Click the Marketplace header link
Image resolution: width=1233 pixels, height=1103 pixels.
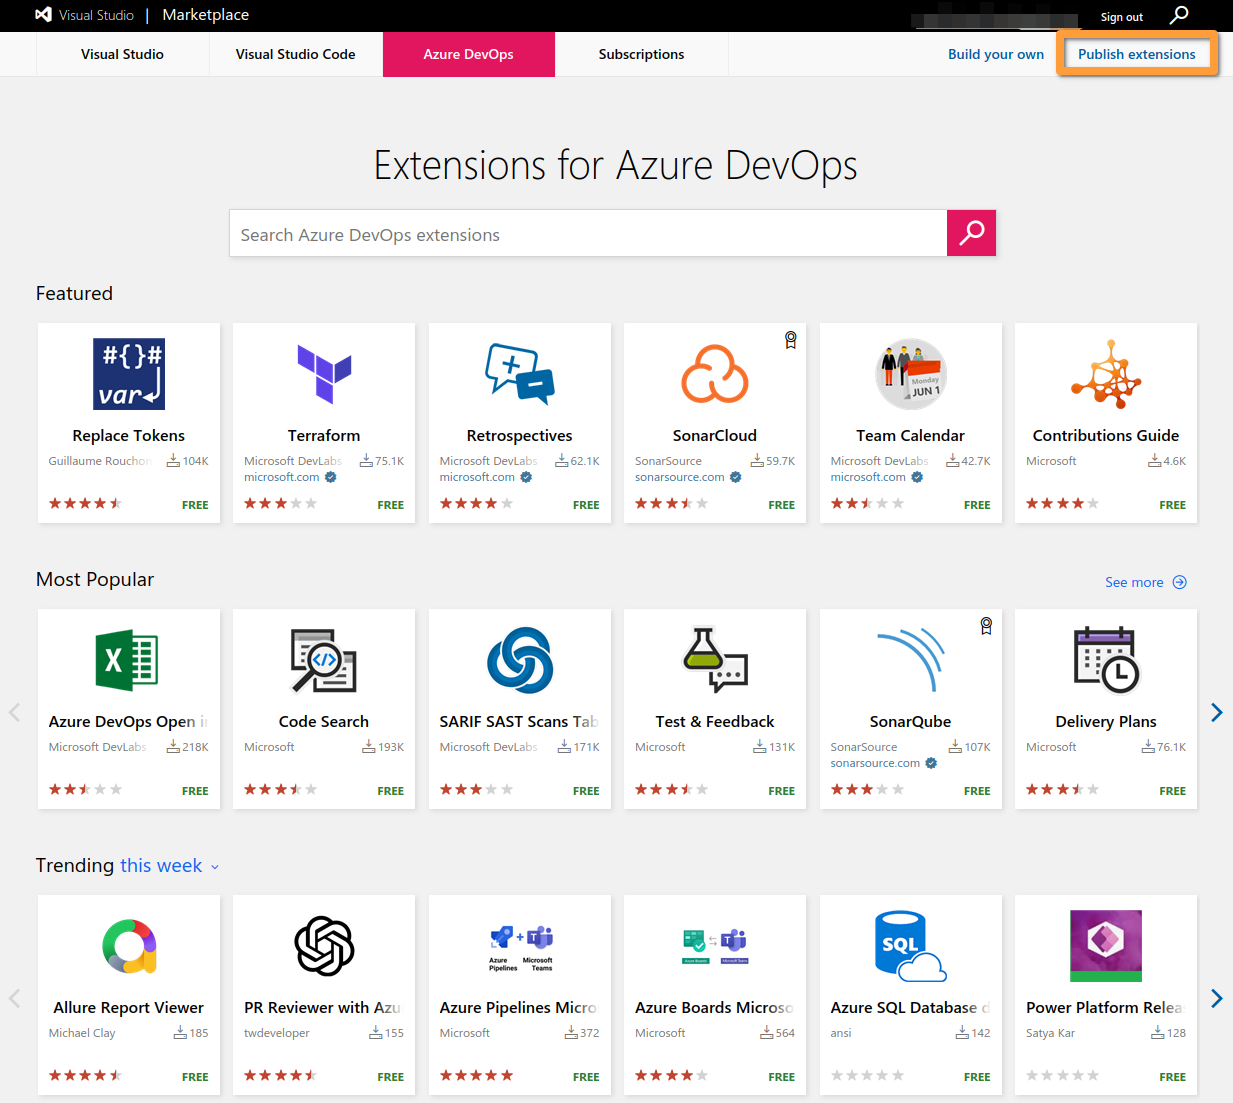click(206, 15)
